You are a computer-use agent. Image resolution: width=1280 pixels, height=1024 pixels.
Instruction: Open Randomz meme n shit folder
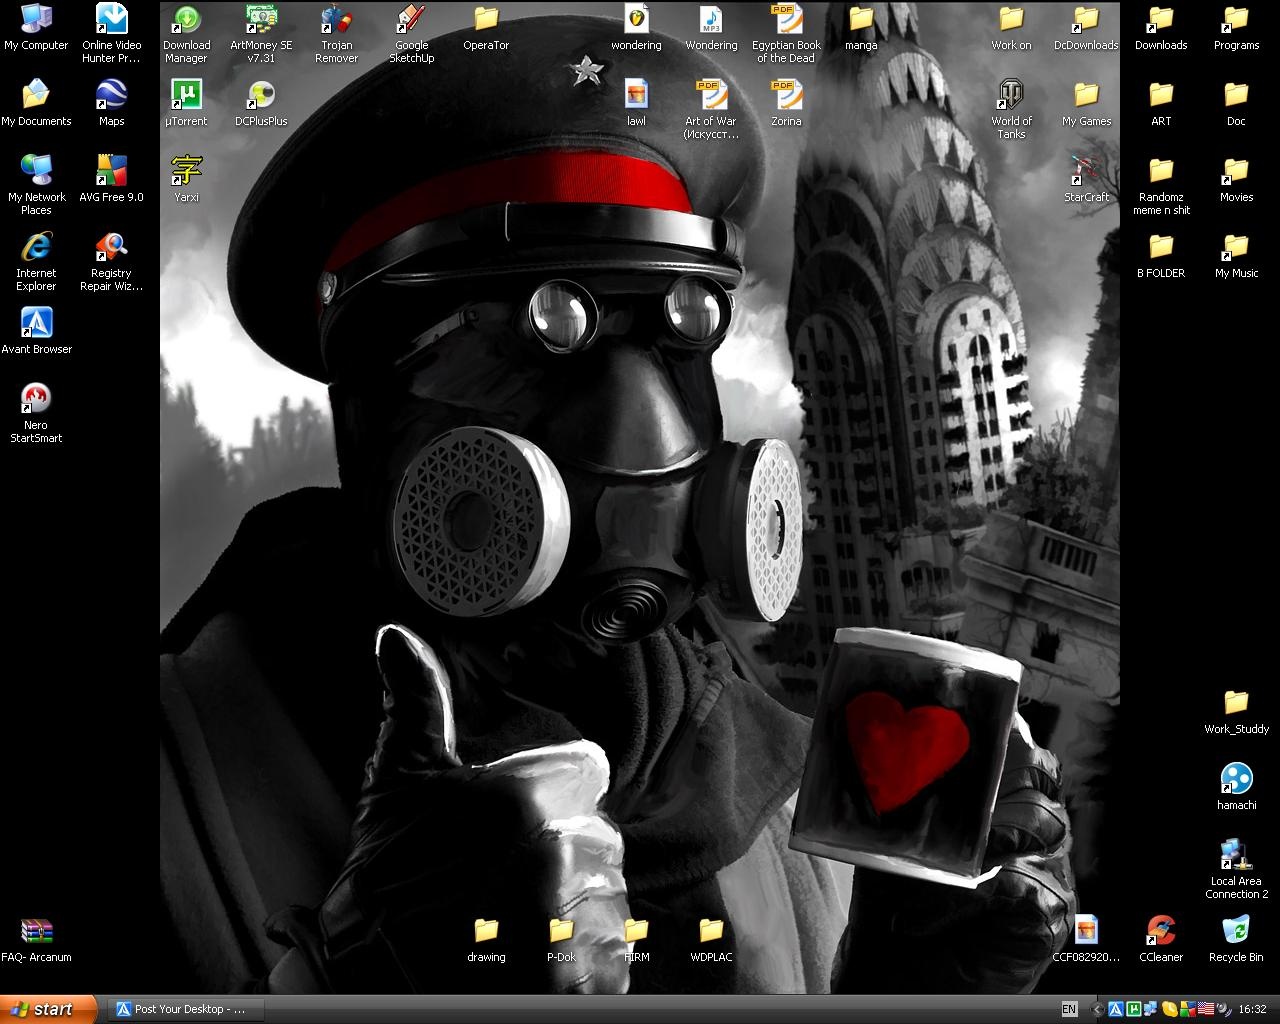click(x=1161, y=186)
